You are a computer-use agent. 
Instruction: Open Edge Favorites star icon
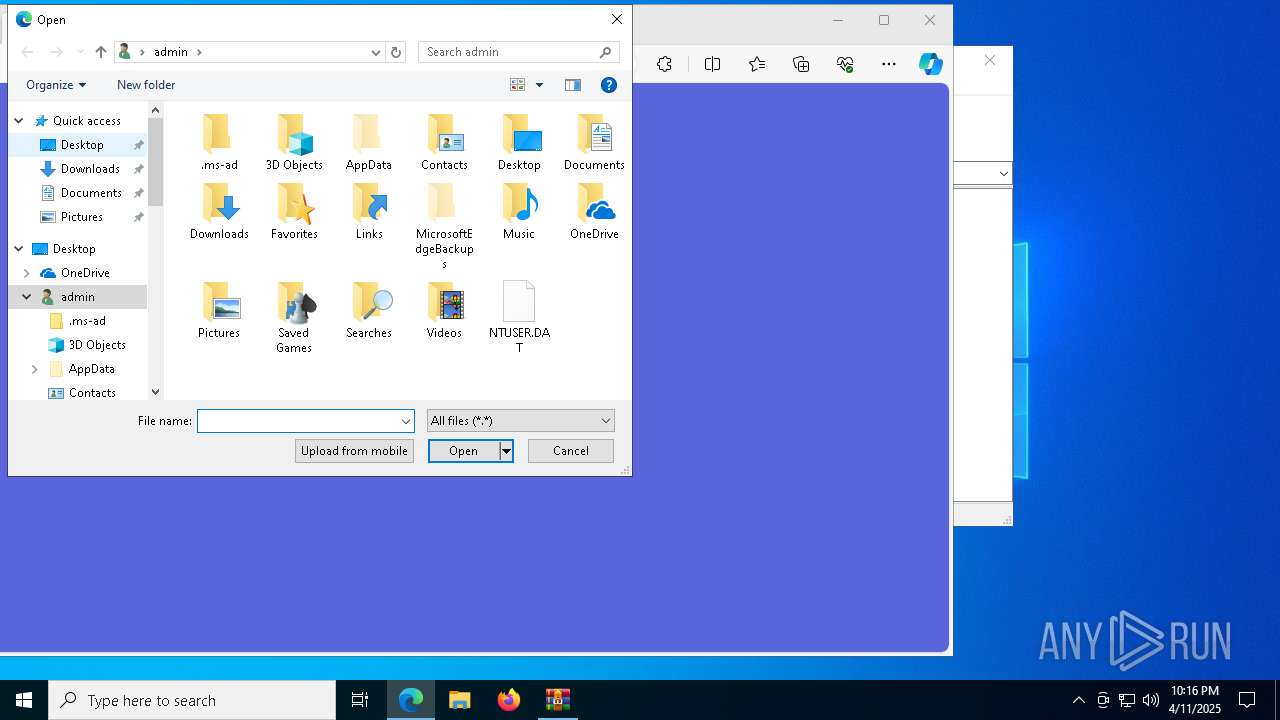pos(757,64)
